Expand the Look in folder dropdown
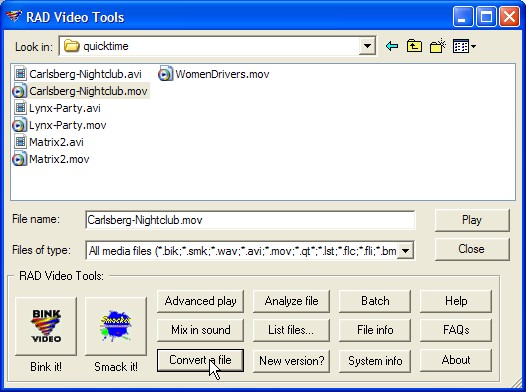 click(x=367, y=46)
